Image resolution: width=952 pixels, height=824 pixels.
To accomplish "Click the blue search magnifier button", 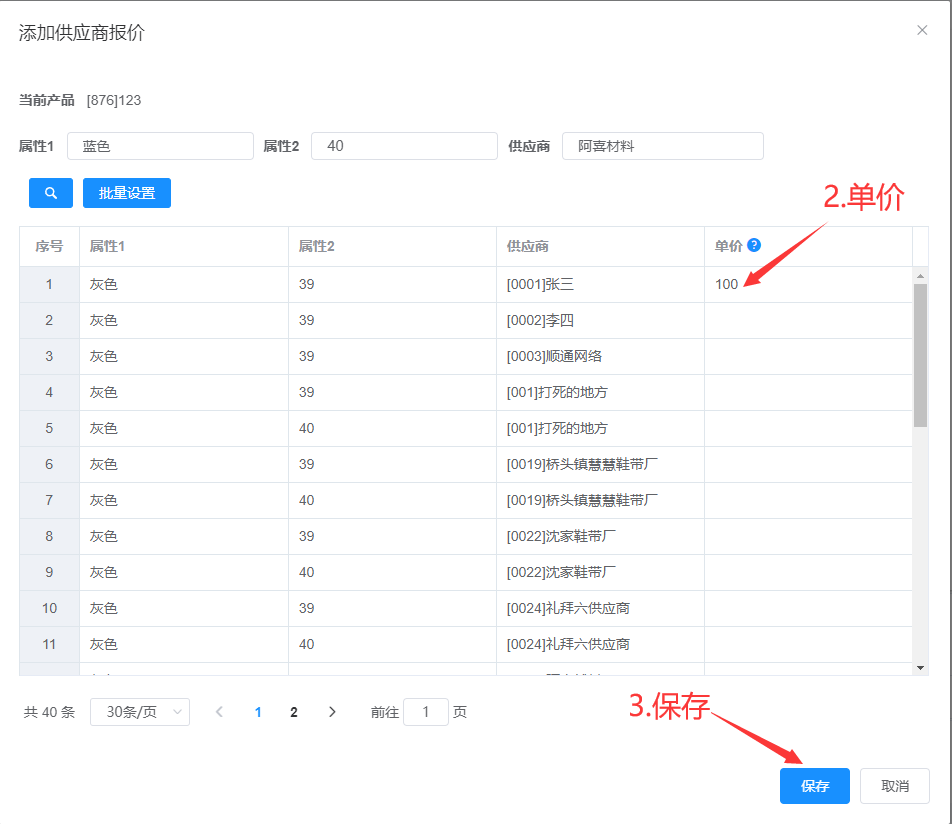I will click(x=51, y=193).
